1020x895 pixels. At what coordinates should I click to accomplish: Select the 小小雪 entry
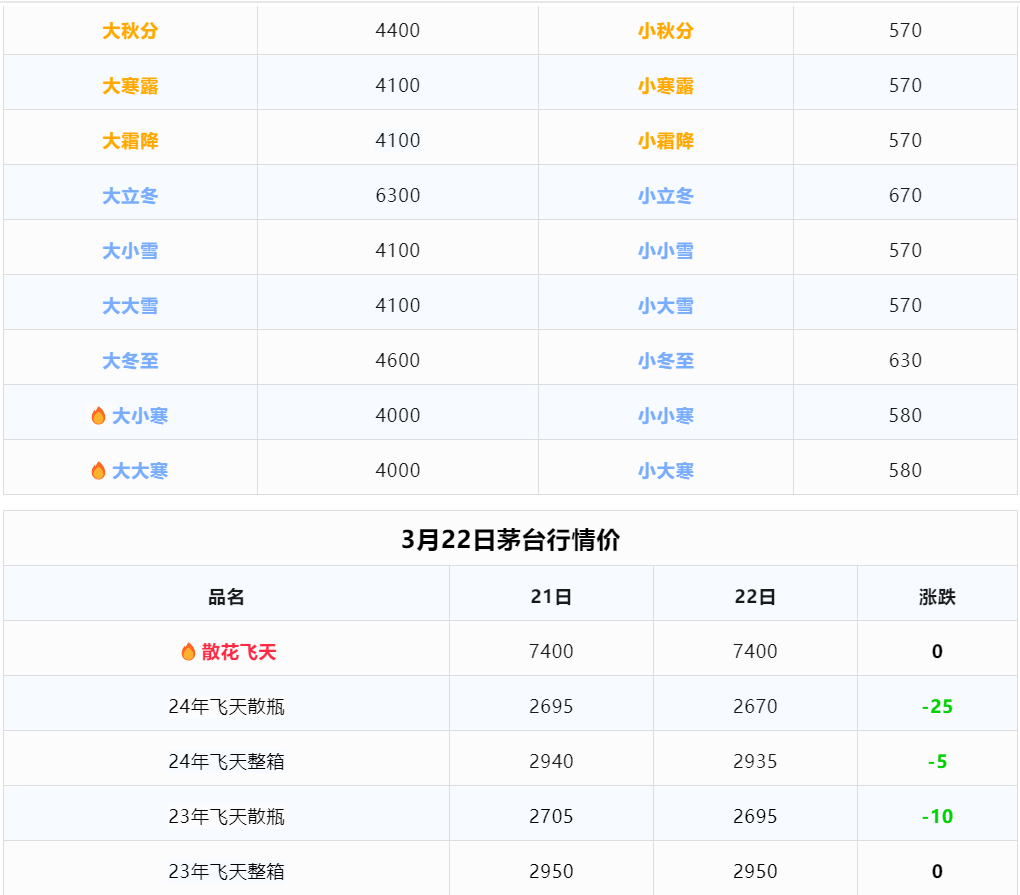click(665, 250)
